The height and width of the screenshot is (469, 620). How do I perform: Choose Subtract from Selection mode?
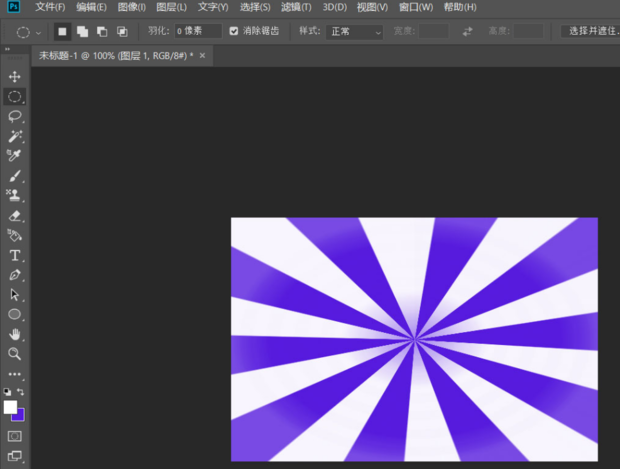coord(102,32)
